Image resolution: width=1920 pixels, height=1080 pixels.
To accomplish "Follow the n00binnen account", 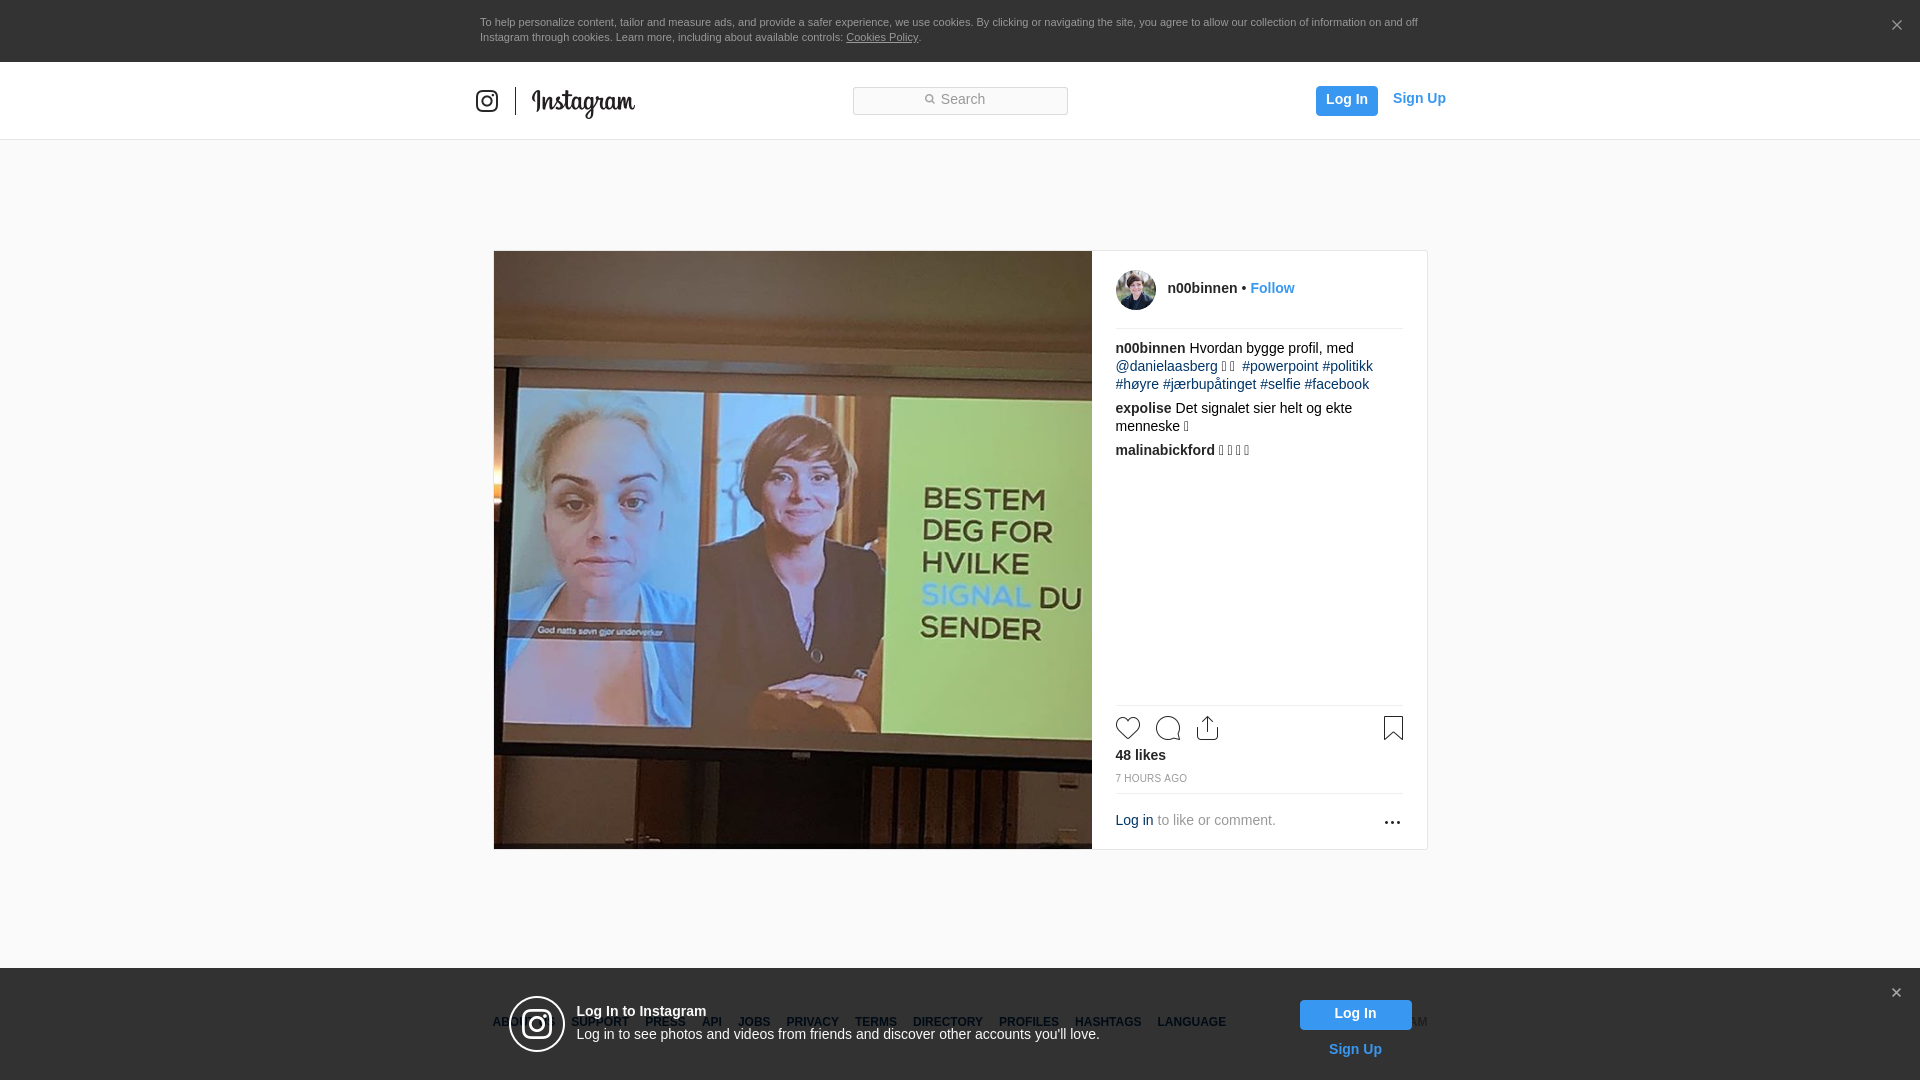I will point(1272,288).
